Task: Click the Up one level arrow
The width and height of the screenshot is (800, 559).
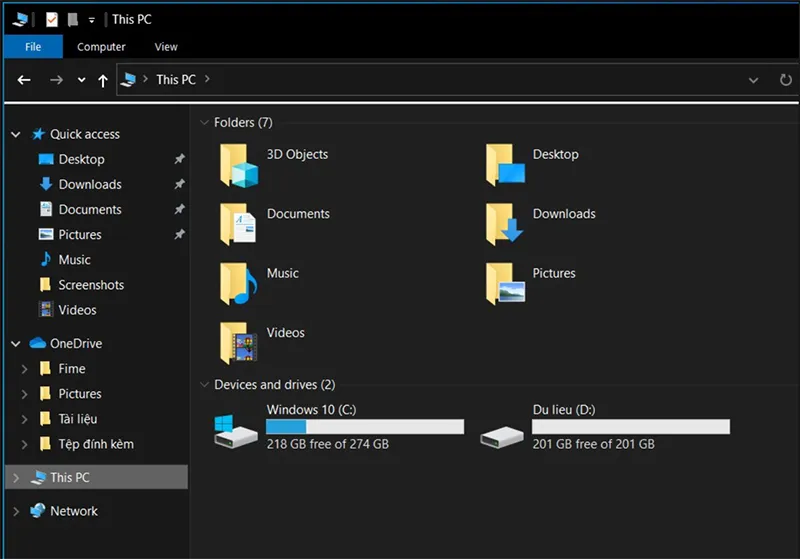Action: point(103,80)
